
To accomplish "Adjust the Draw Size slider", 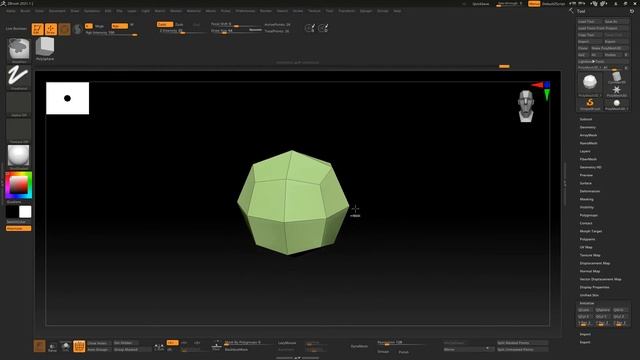I will point(236,31).
